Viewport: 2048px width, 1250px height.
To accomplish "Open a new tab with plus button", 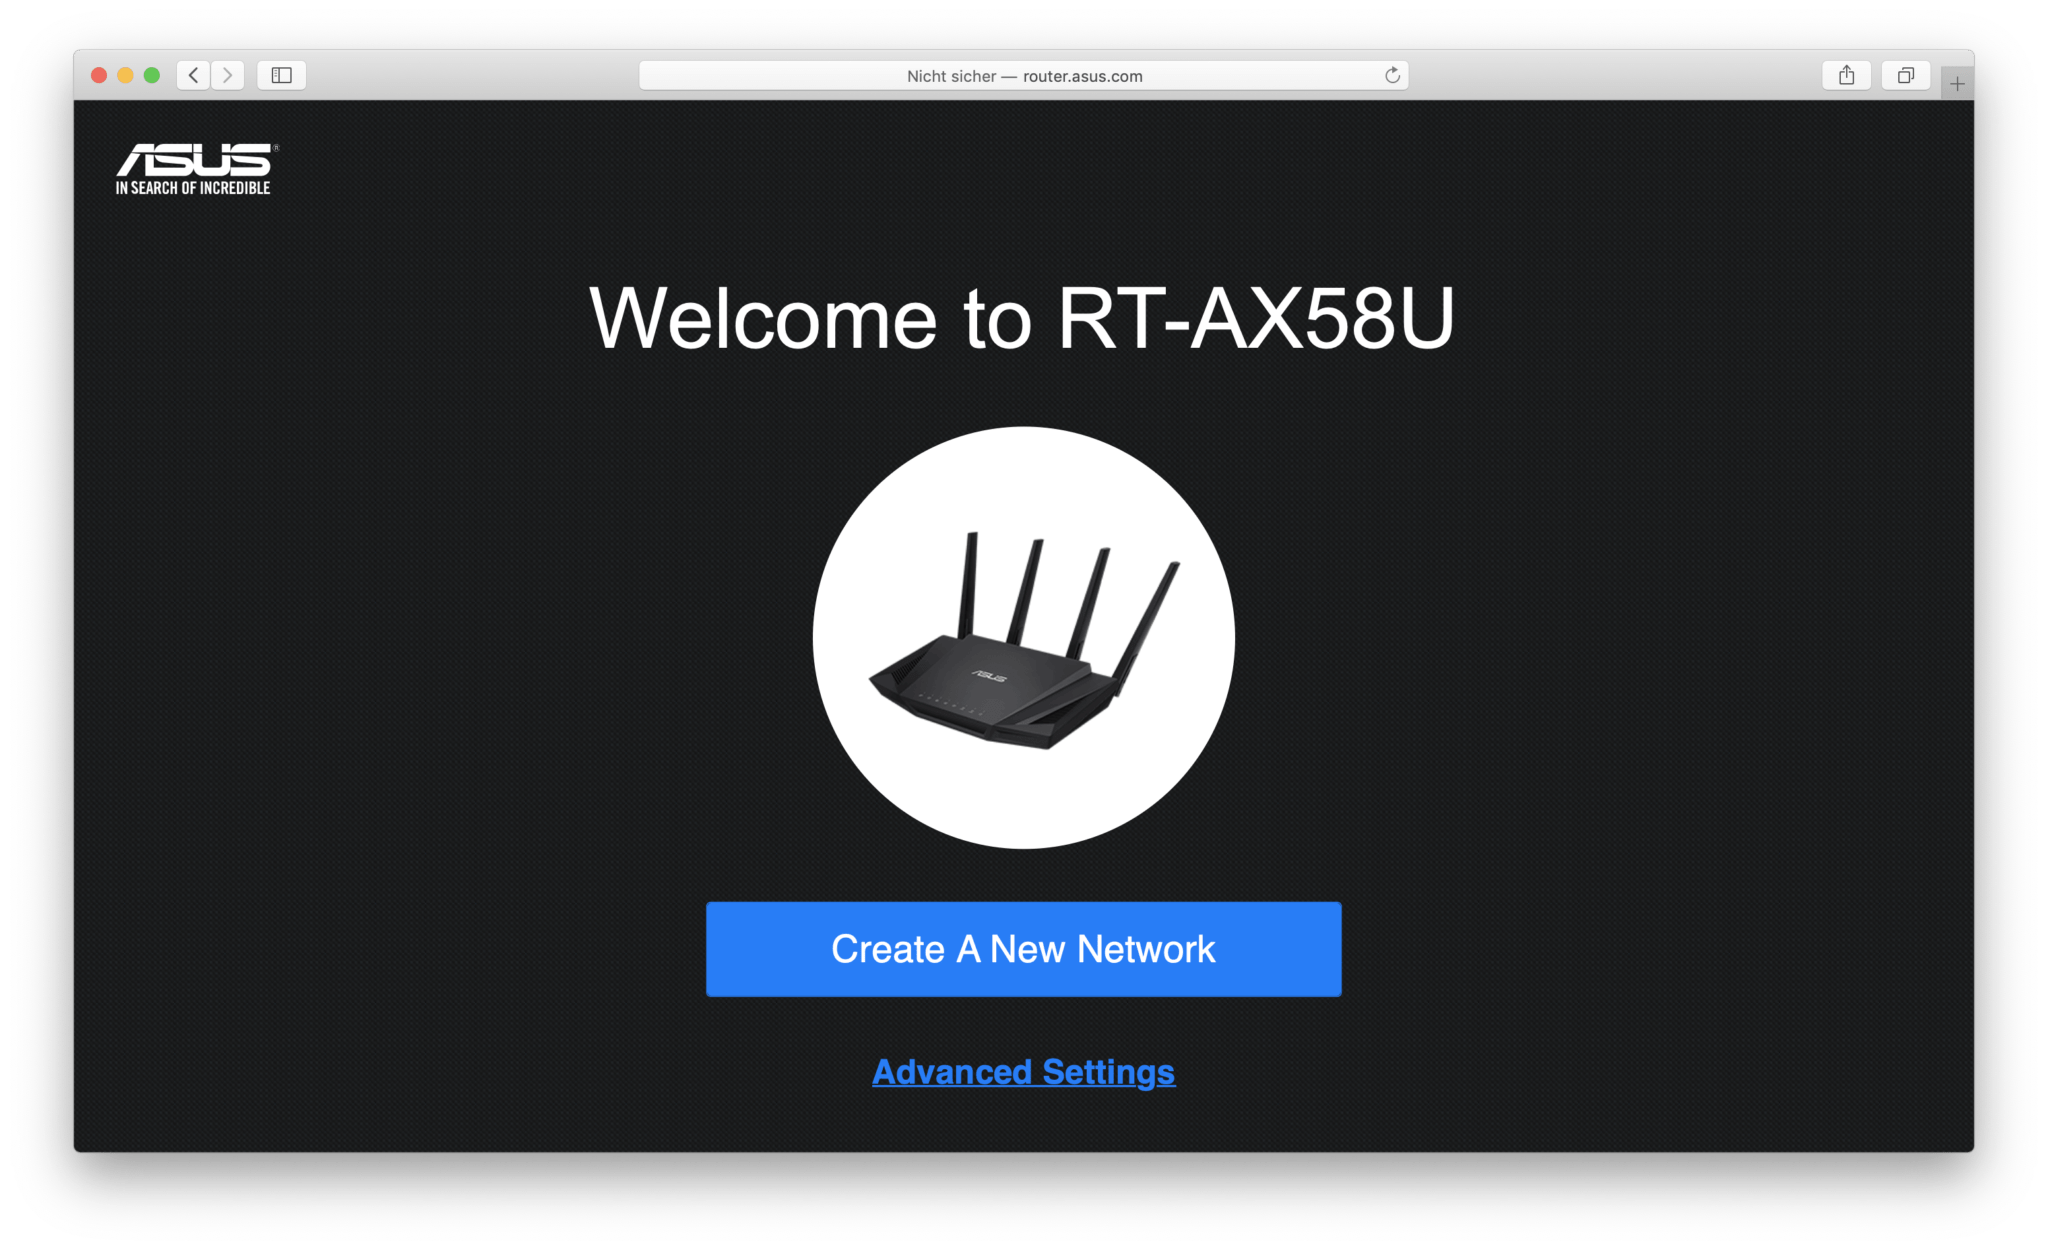I will tap(1957, 83).
